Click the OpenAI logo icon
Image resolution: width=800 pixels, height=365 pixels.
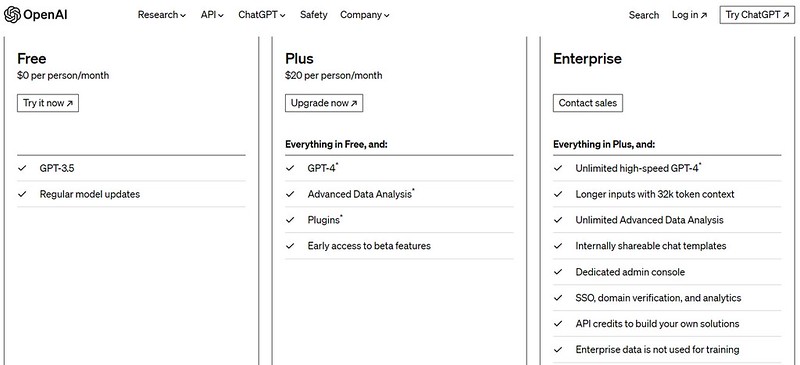(x=12, y=15)
